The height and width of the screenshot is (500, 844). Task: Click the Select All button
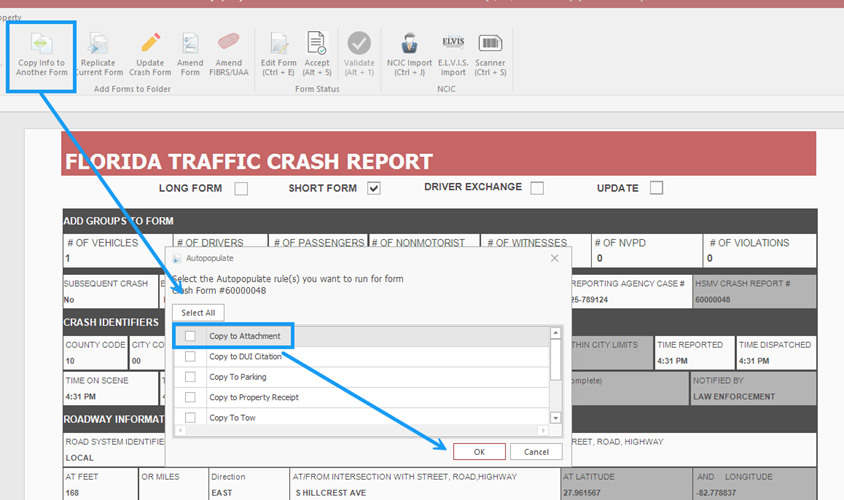198,313
